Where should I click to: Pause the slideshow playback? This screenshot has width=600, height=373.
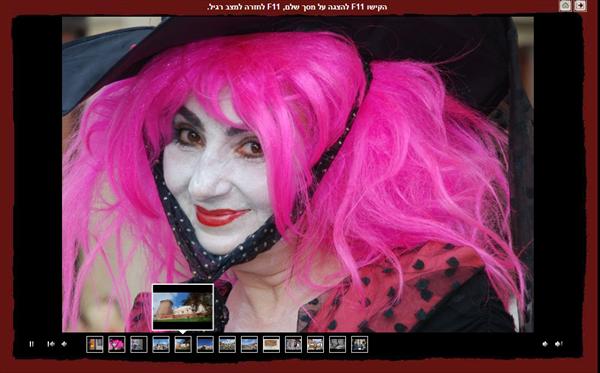point(31,344)
